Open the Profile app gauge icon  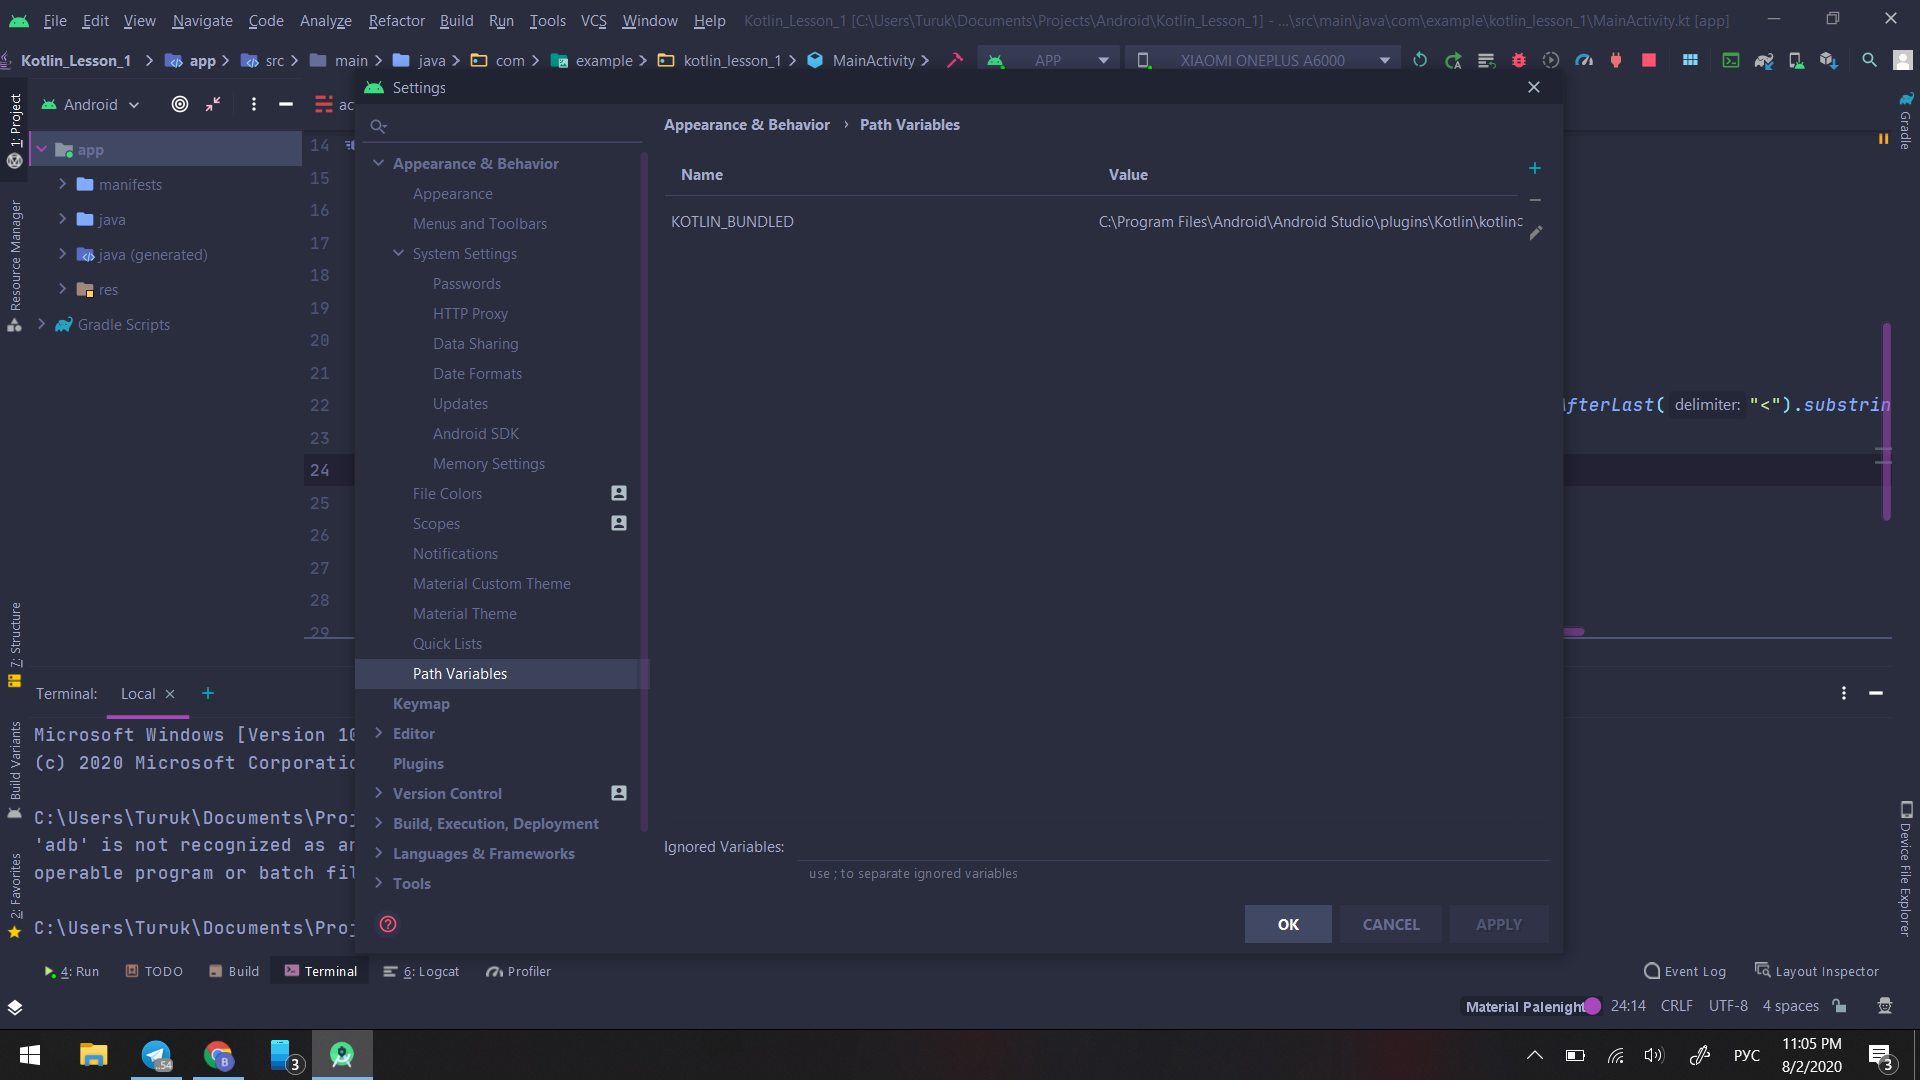[1584, 60]
